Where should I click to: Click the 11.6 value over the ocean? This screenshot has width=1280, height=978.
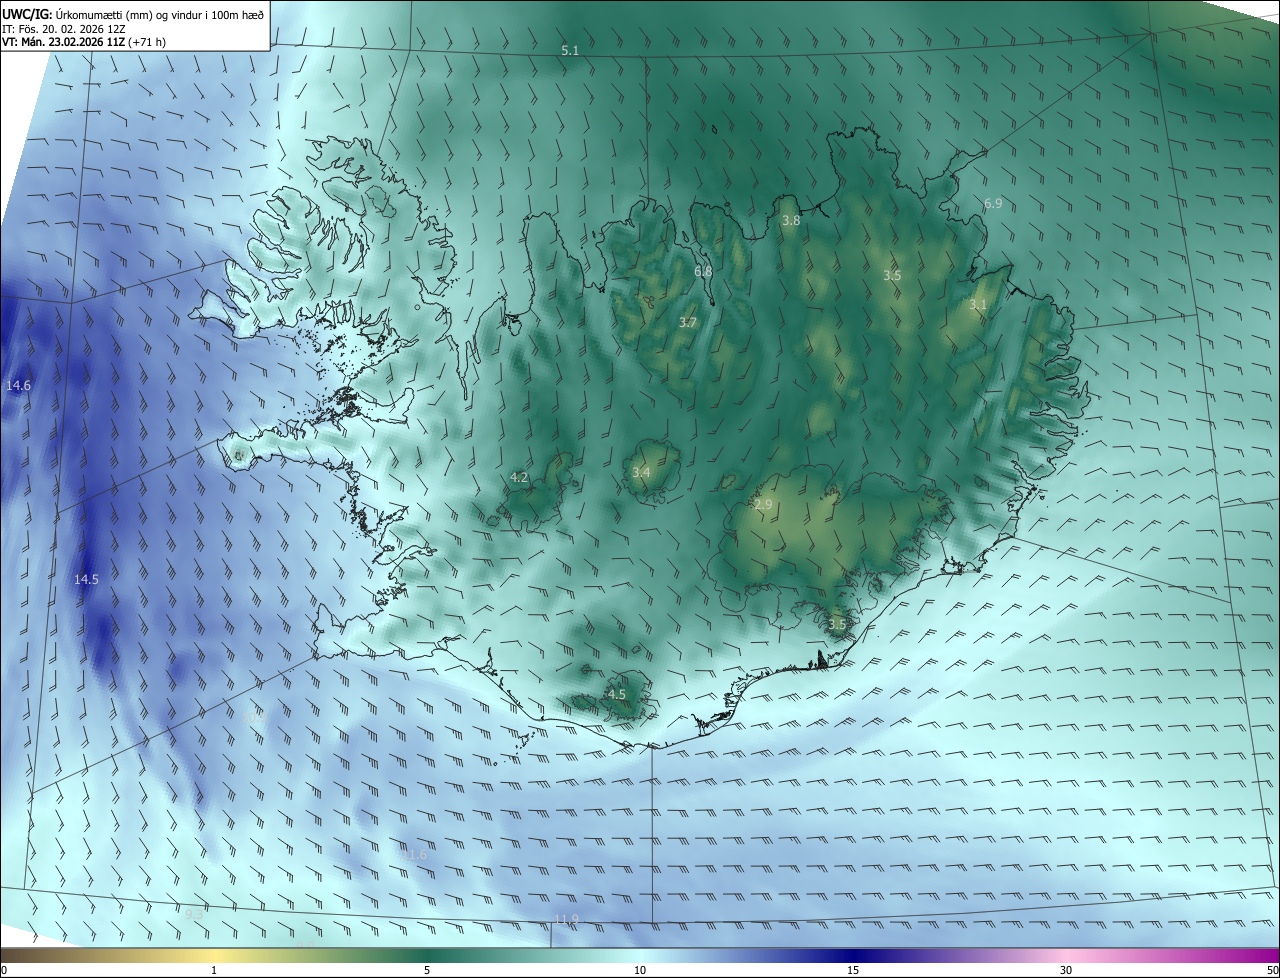414,854
